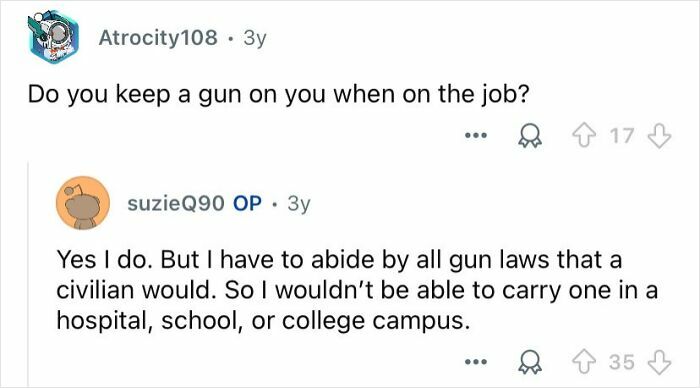
Task: Visit Atrocity108's profile via username
Action: click(x=158, y=38)
